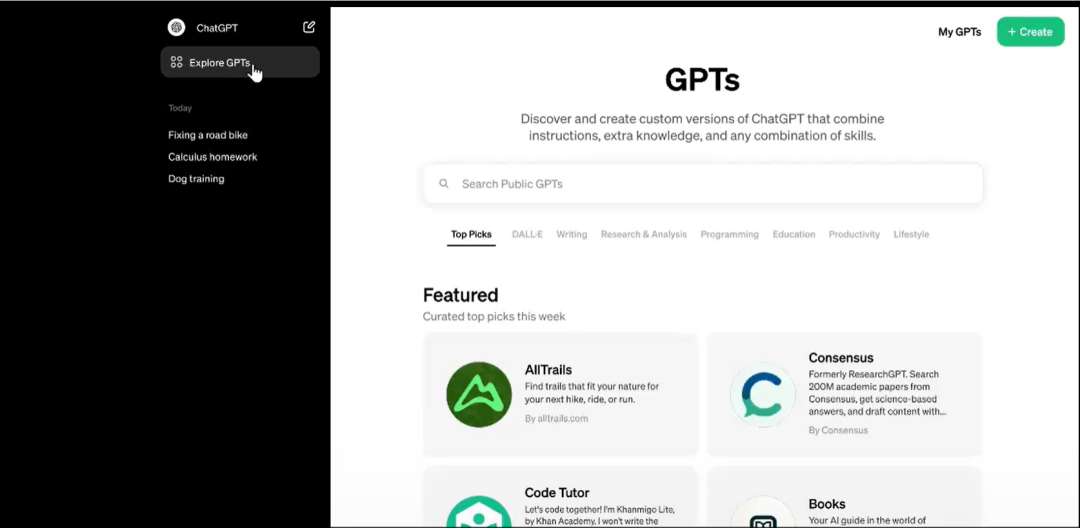Click the AllTrails description about finding trails
This screenshot has height=528, width=1080.
point(592,393)
